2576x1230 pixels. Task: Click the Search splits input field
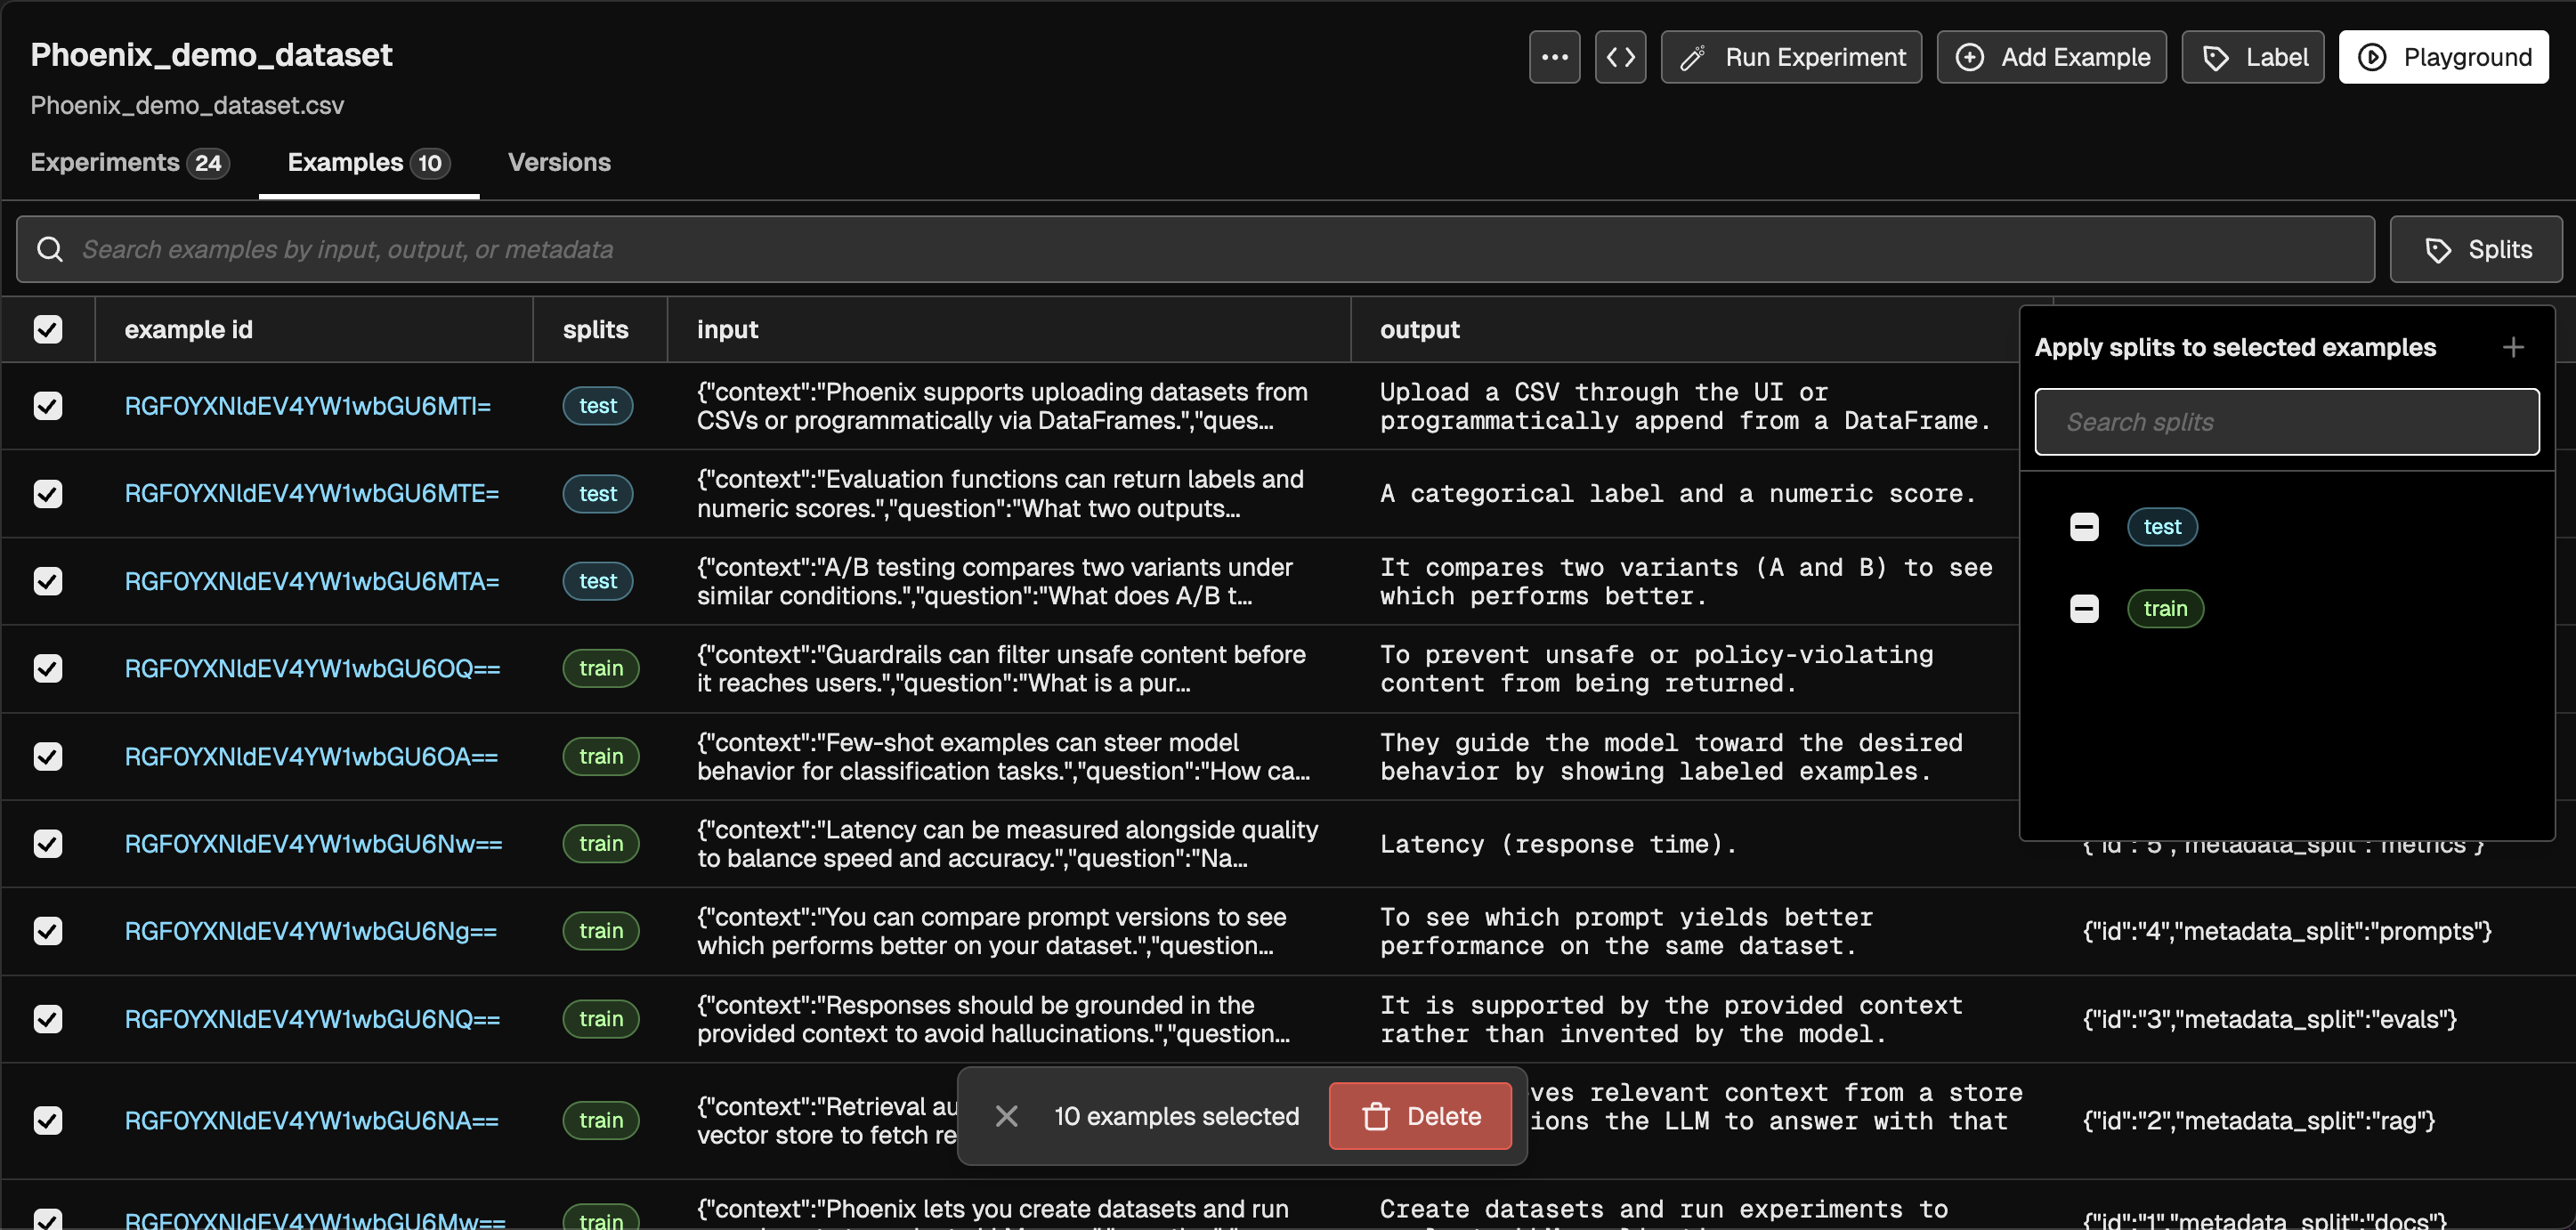(2286, 422)
